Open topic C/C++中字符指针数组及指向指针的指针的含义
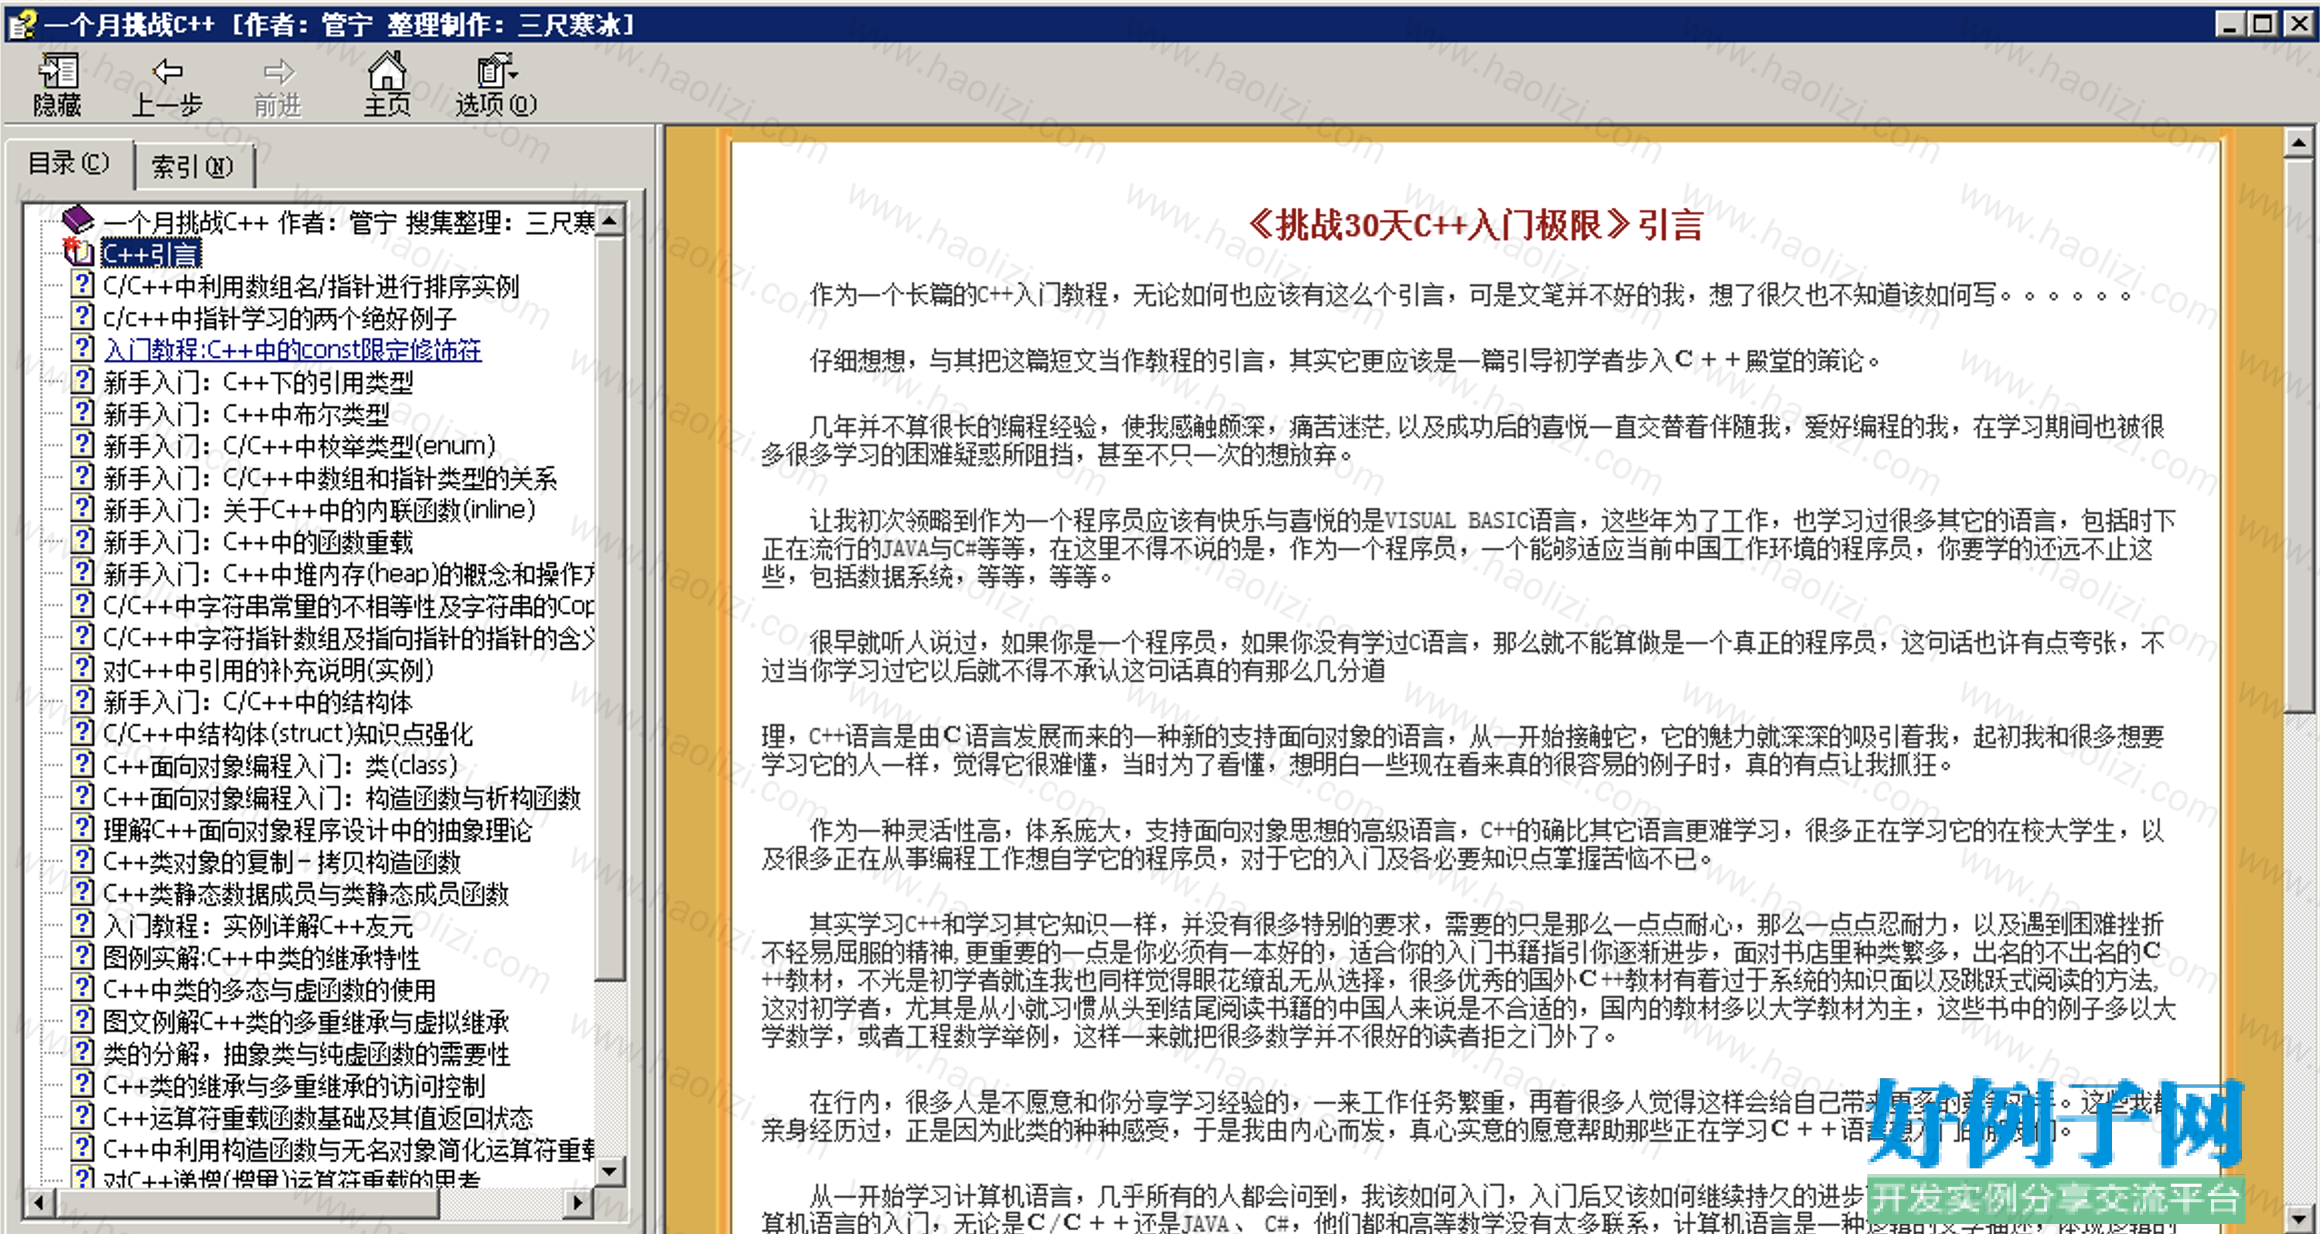The image size is (2320, 1234). pos(349,637)
